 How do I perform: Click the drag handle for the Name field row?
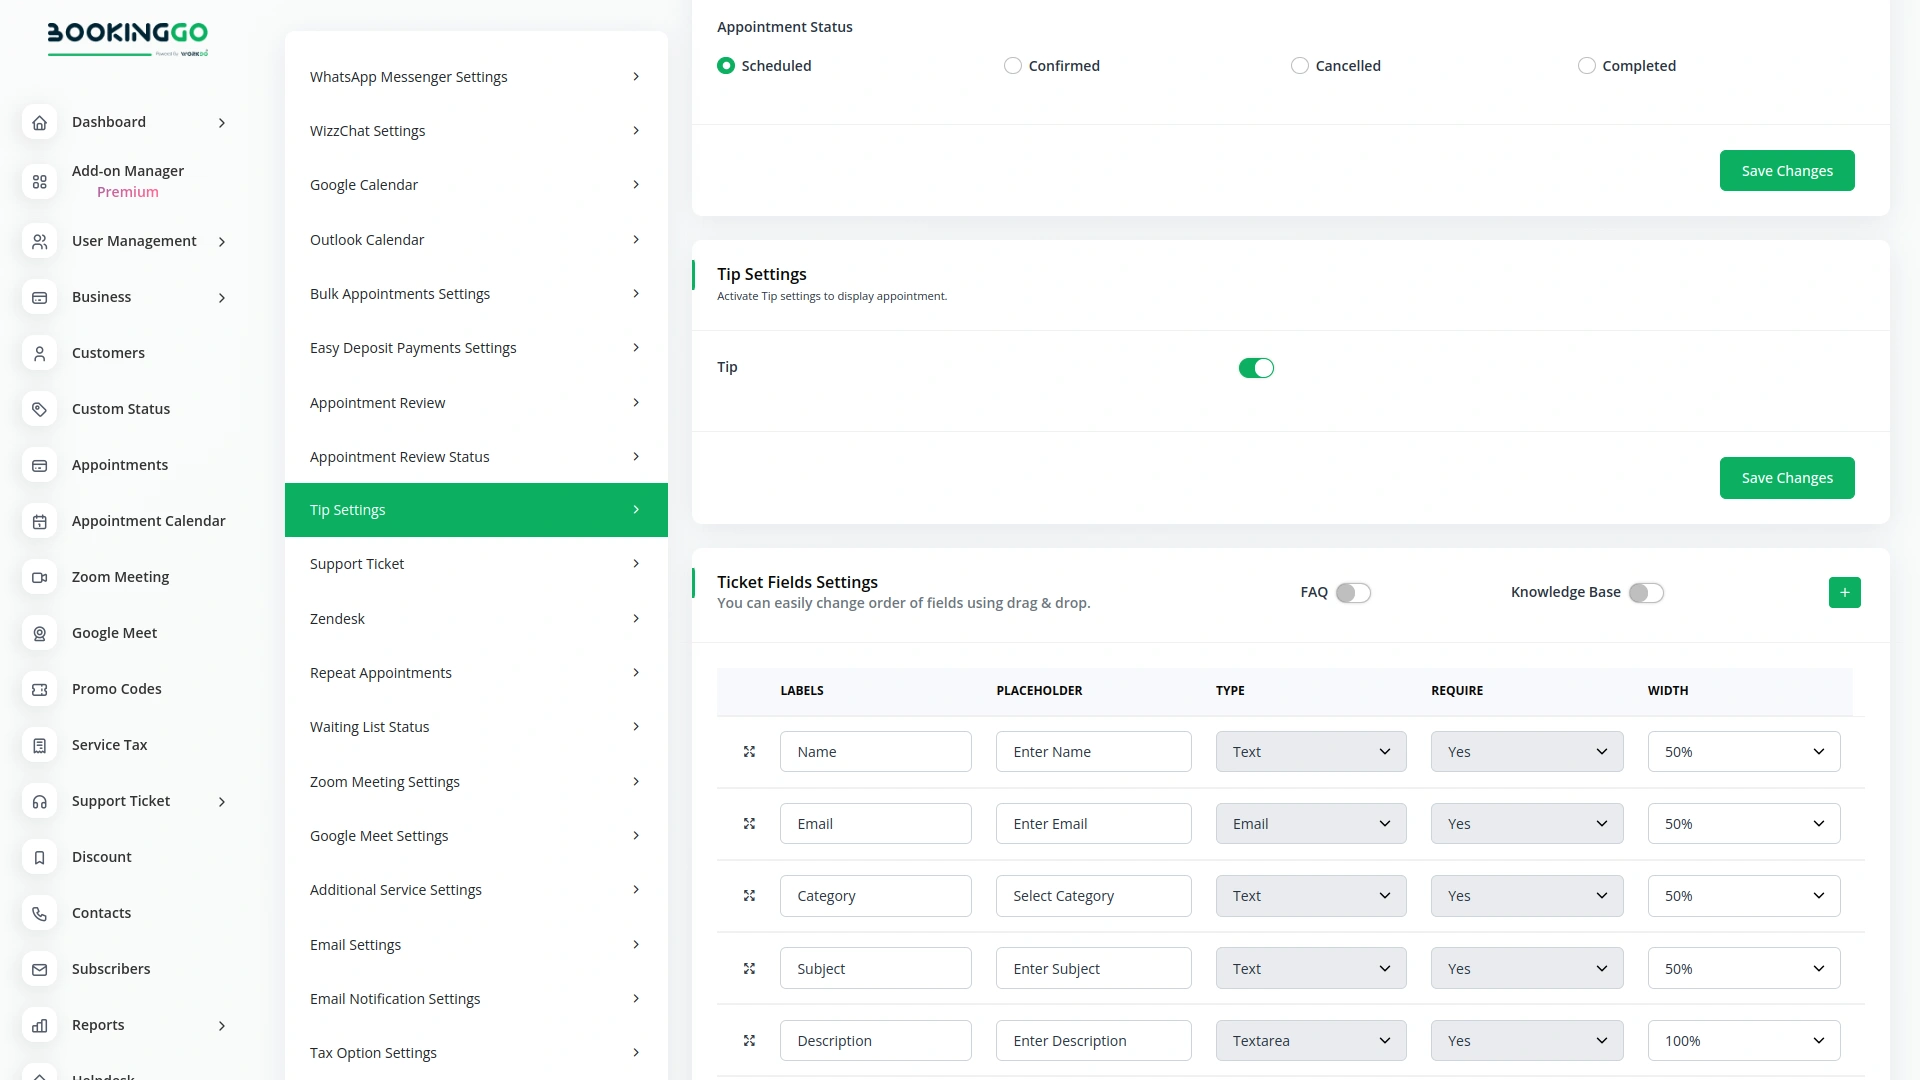tap(749, 752)
